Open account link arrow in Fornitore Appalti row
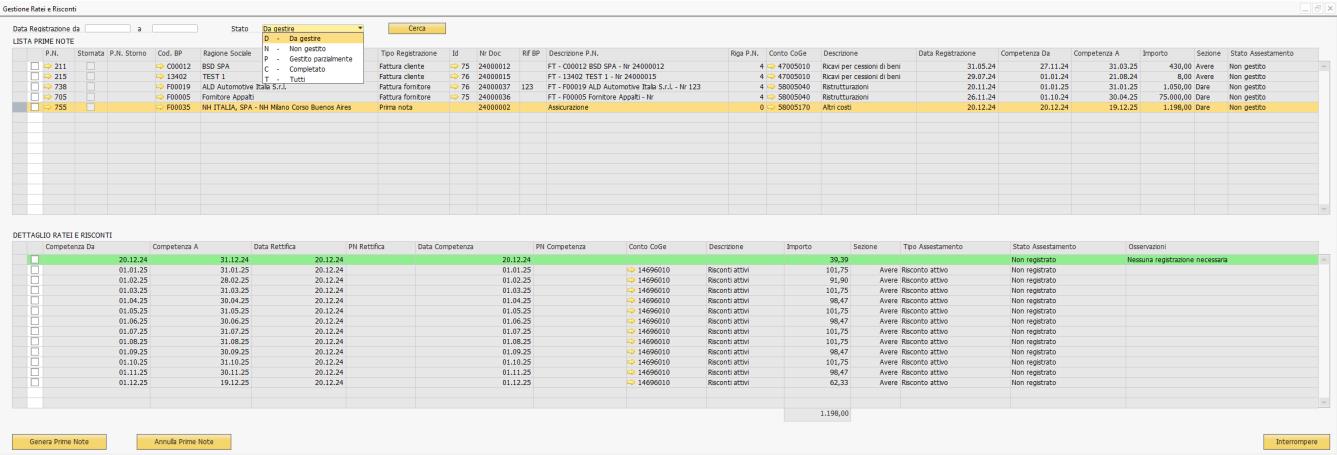Screen dimensions: 1337x455 772,96
